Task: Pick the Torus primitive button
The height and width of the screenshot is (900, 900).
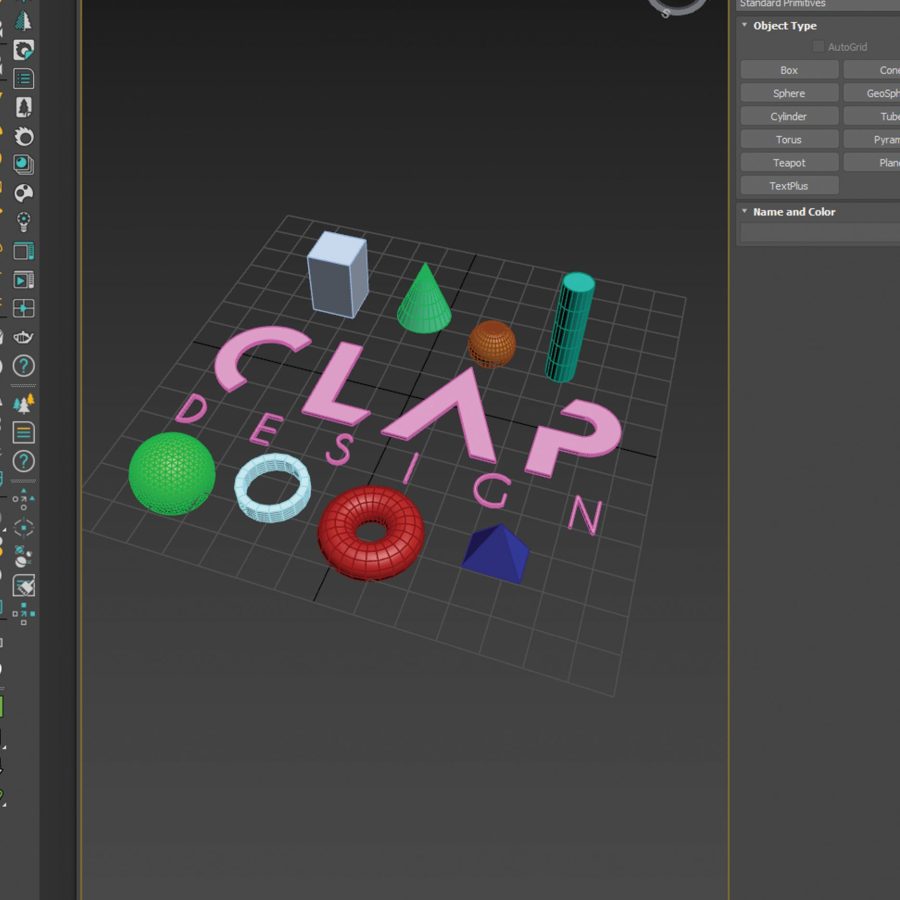Action: (789, 139)
